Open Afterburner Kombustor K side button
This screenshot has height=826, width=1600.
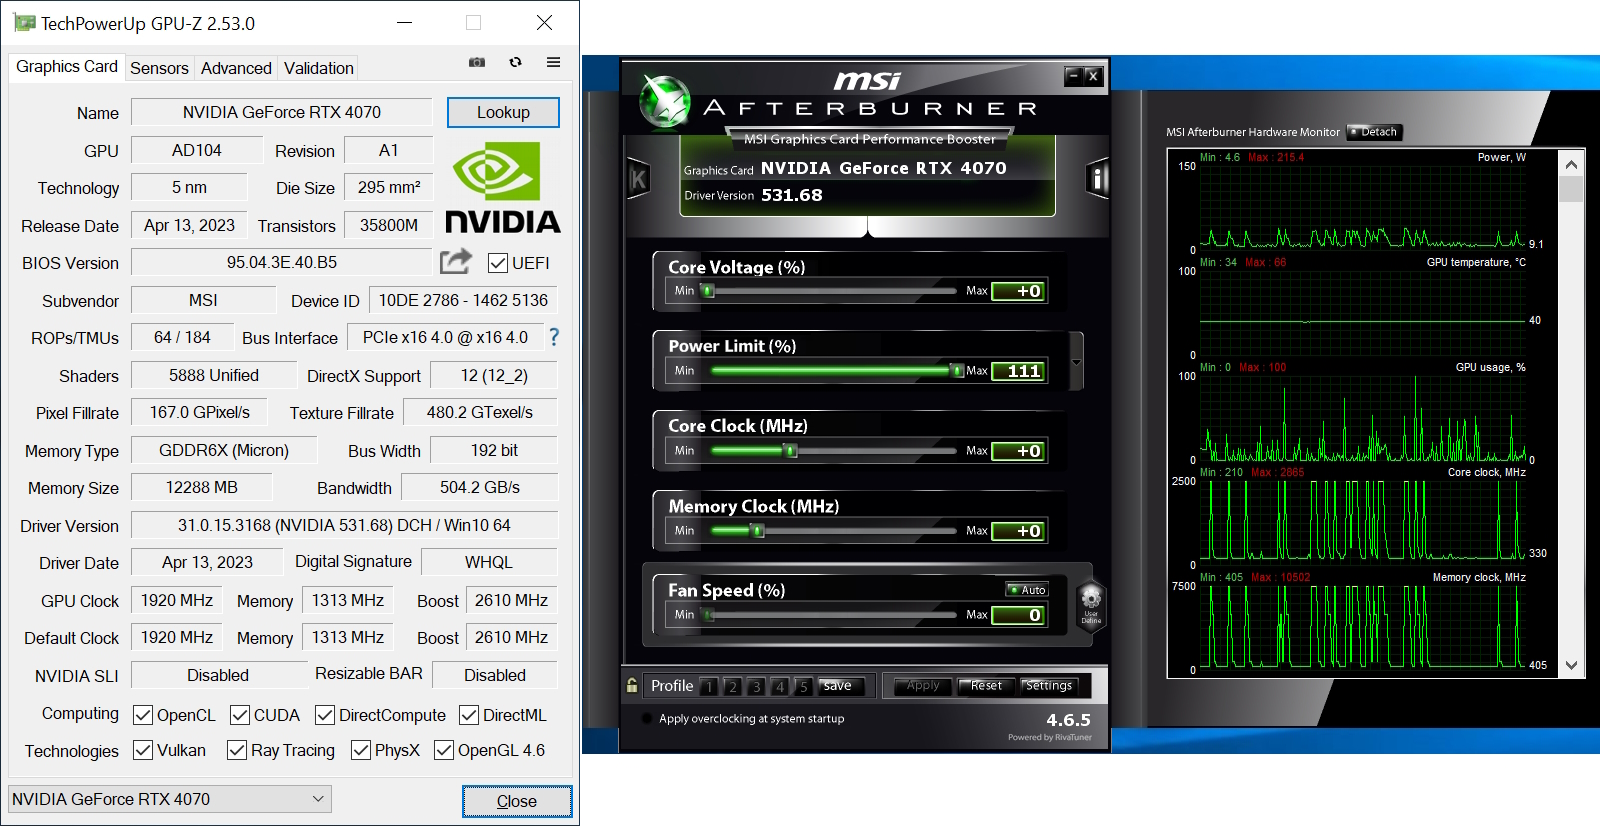point(638,179)
